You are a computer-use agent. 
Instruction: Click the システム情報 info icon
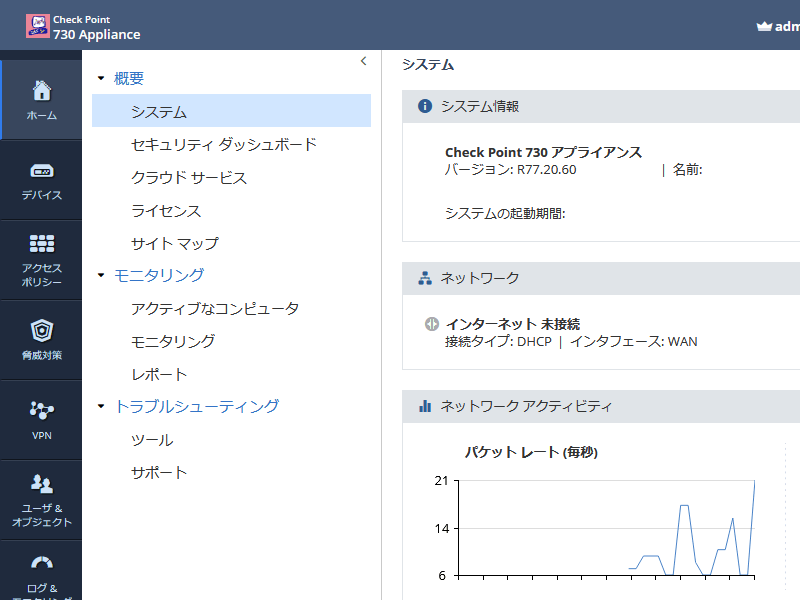tap(424, 106)
